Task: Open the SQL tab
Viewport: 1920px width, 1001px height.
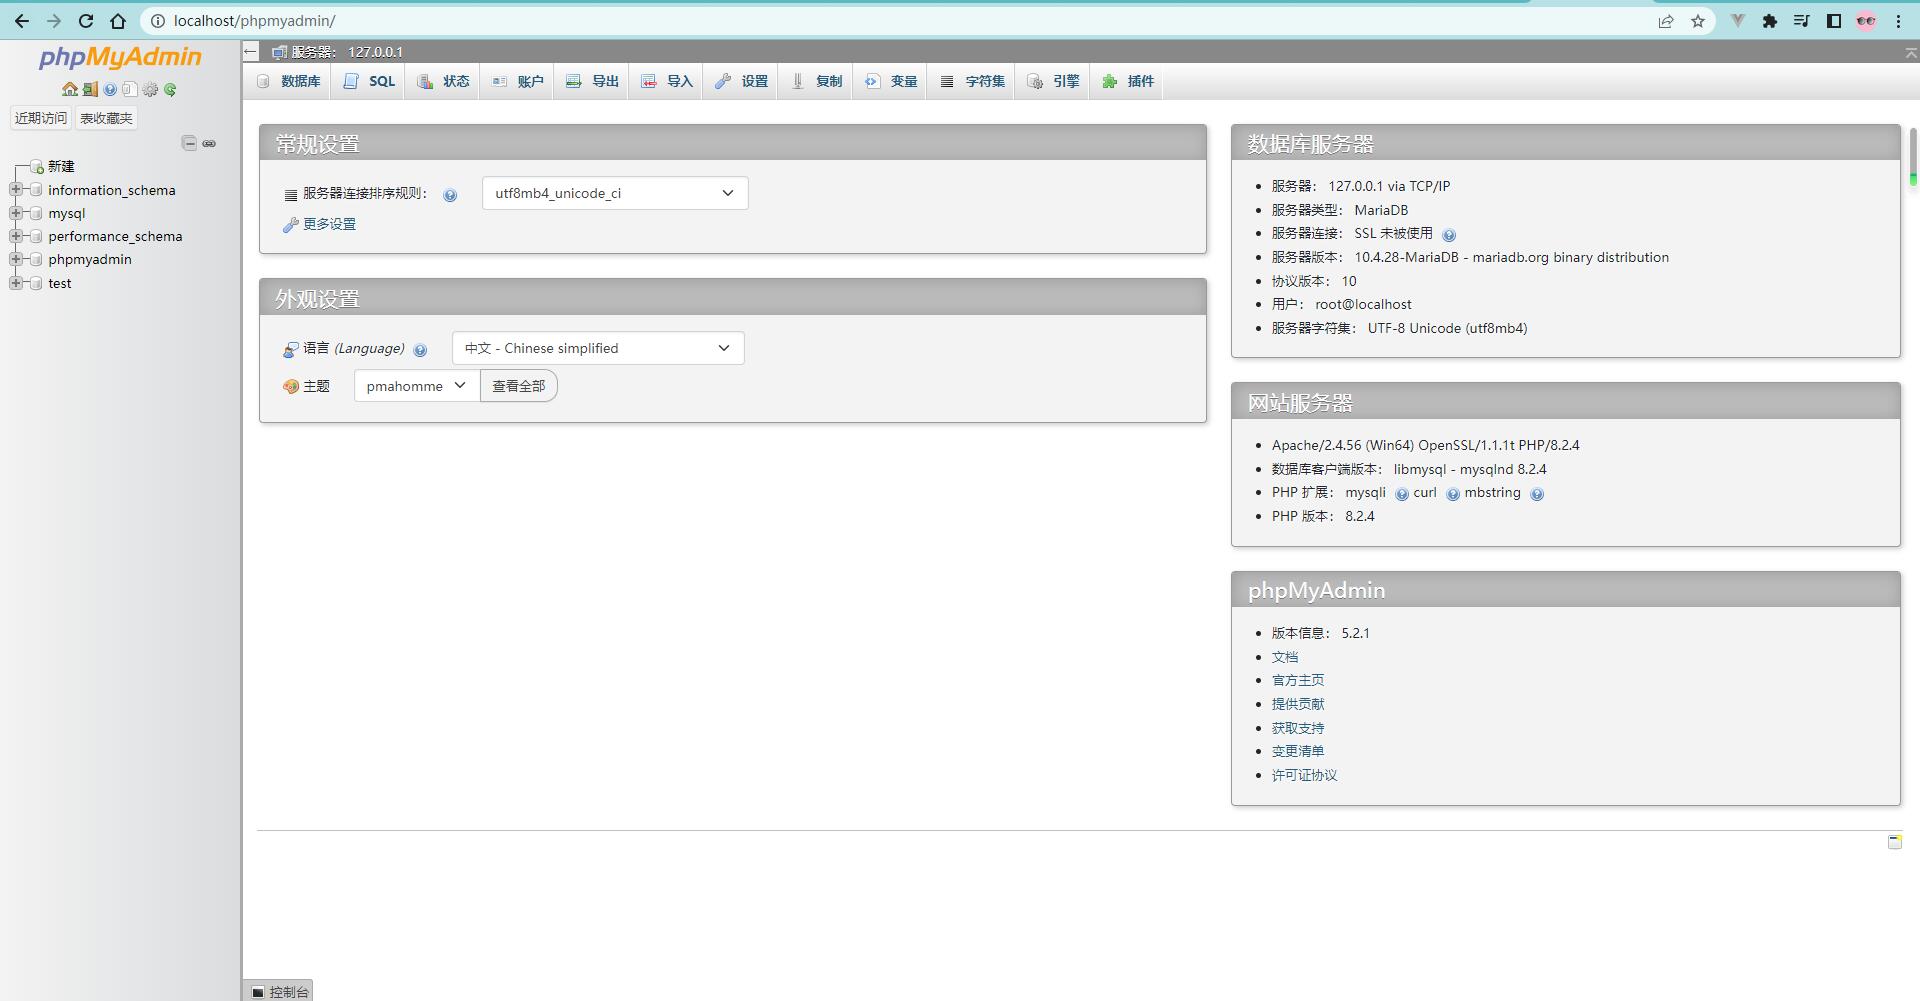Action: pyautogui.click(x=369, y=82)
